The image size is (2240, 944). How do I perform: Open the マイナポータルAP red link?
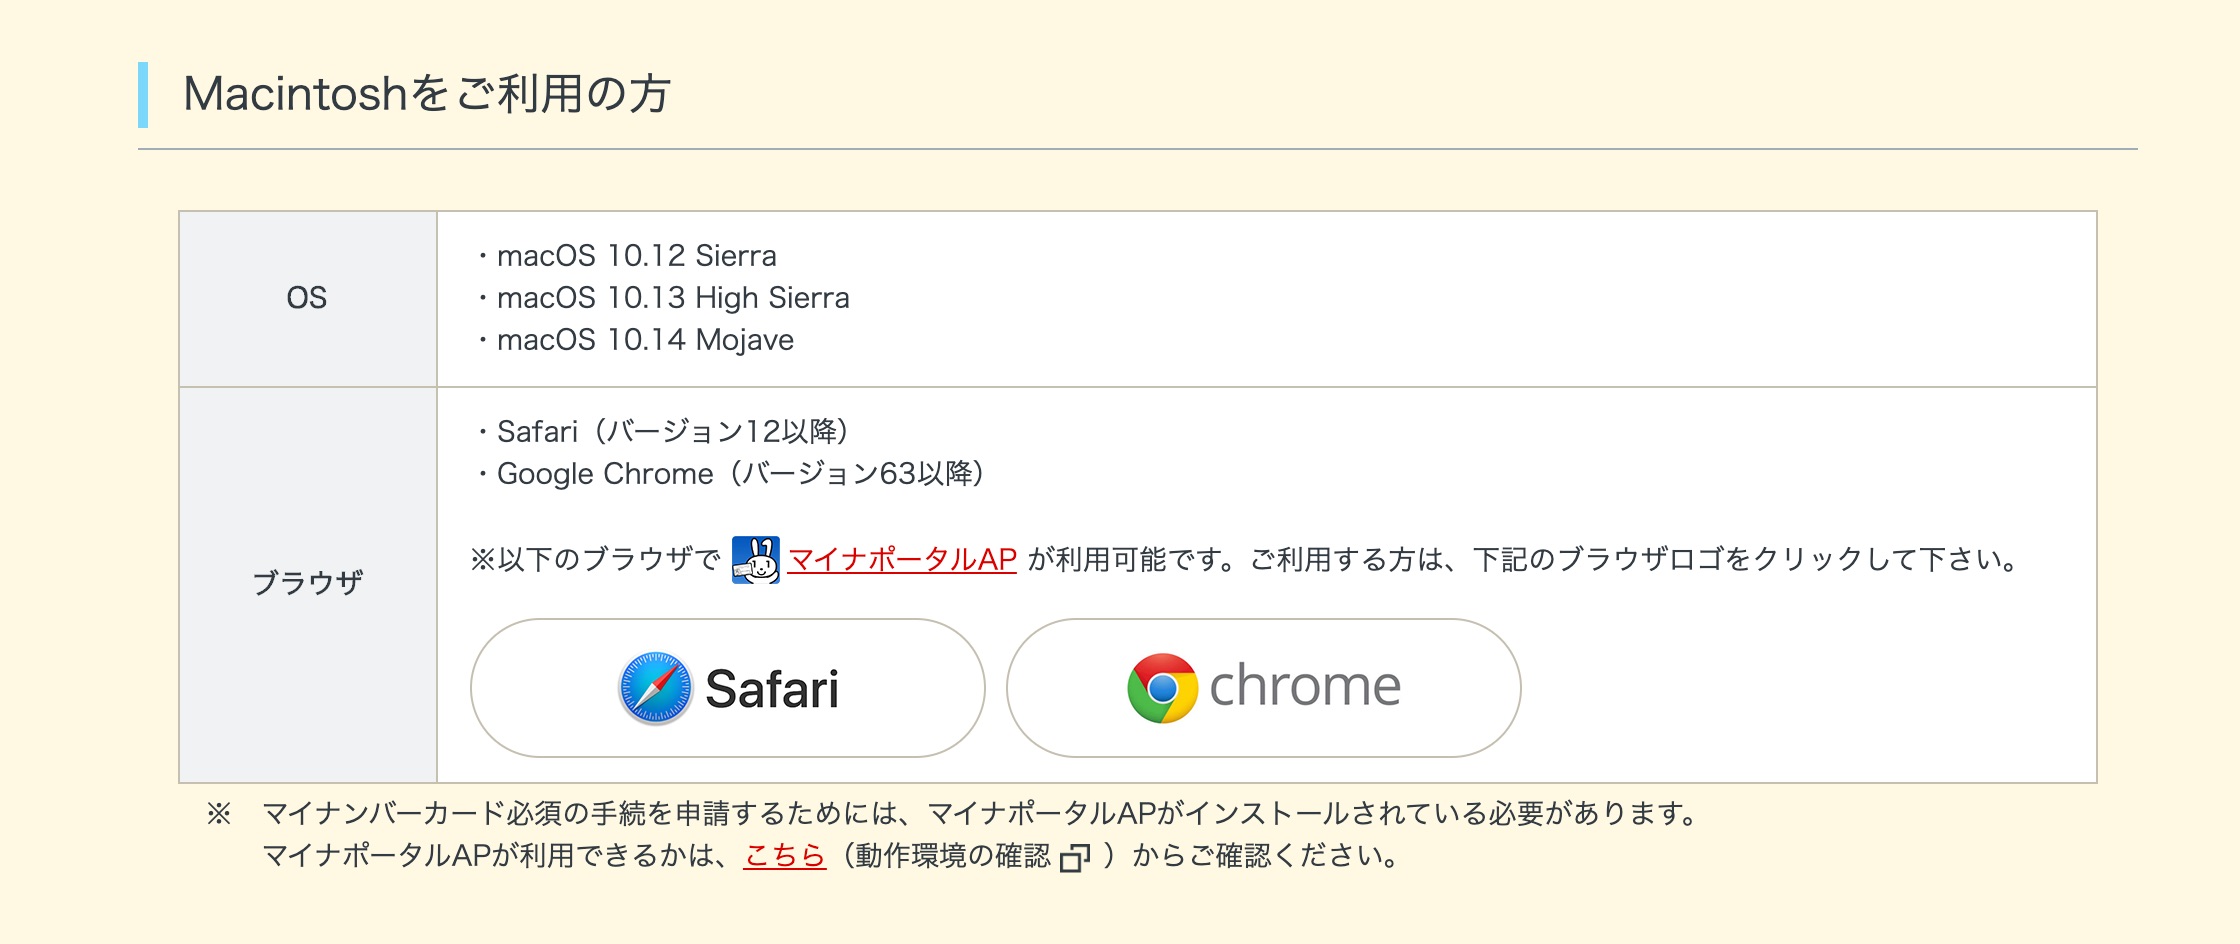point(902,559)
